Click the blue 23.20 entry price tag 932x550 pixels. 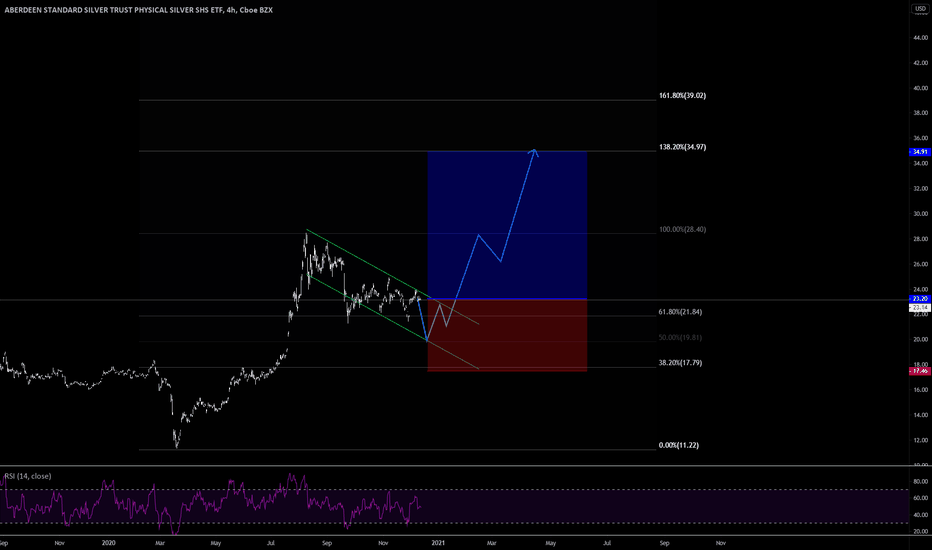[x=920, y=299]
